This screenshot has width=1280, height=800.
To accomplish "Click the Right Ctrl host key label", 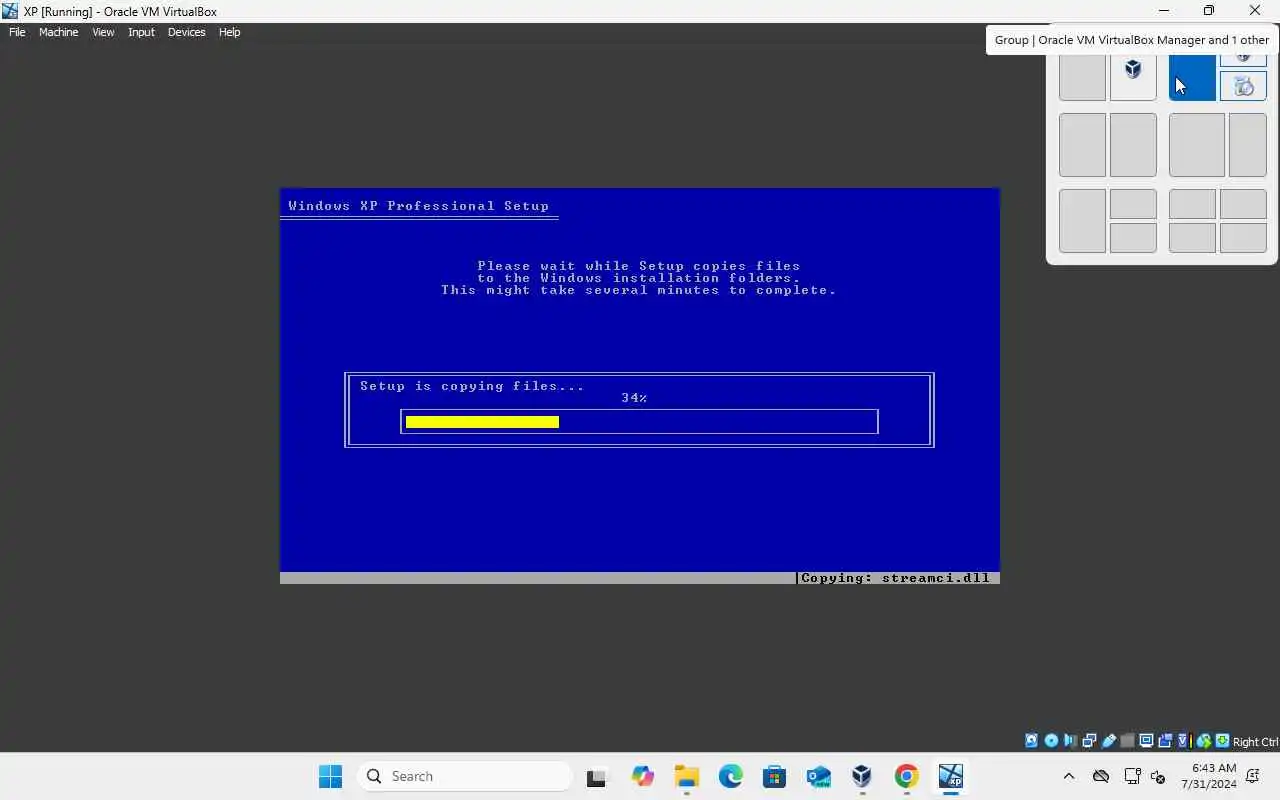I will point(1256,742).
